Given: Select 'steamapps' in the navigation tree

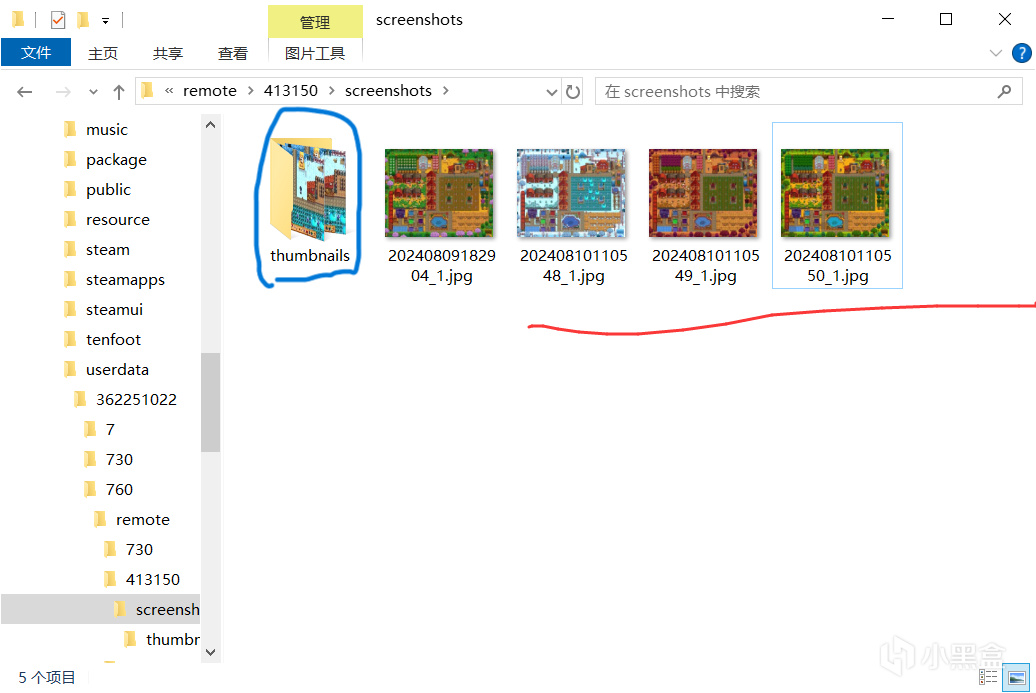Looking at the screenshot, I should coord(125,279).
